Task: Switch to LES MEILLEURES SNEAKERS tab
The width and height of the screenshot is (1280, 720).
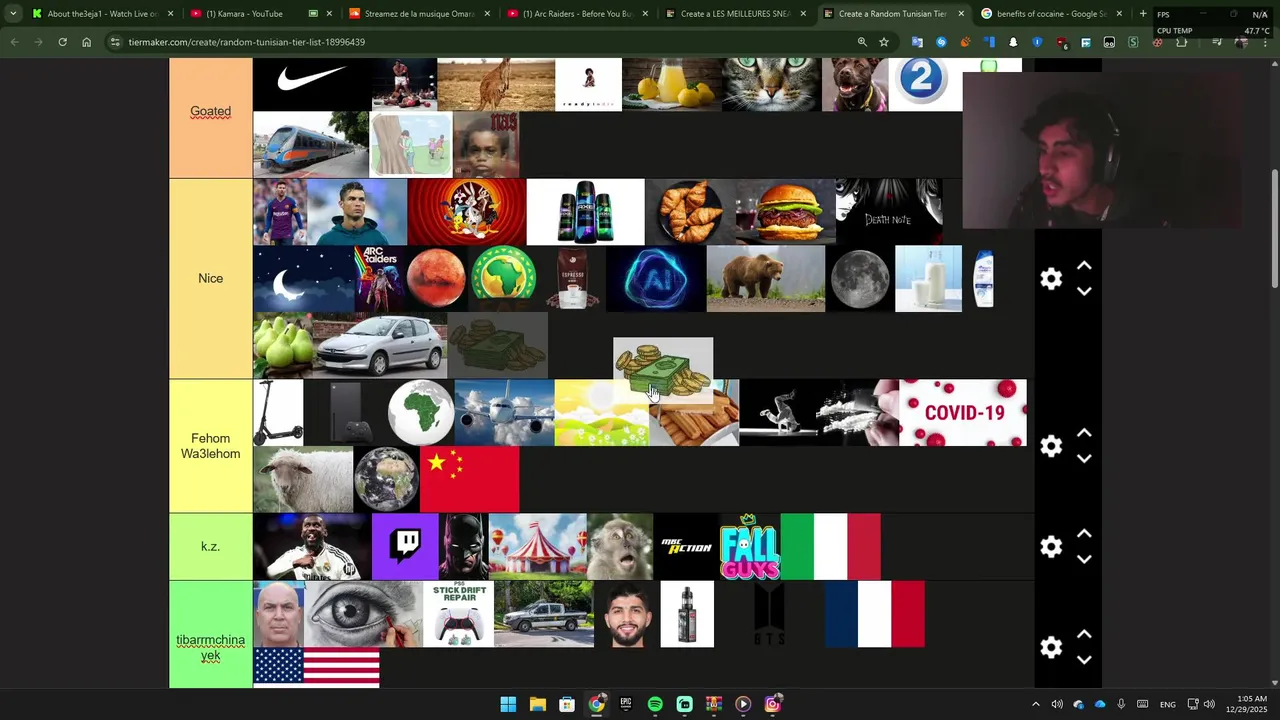Action: 735,14
